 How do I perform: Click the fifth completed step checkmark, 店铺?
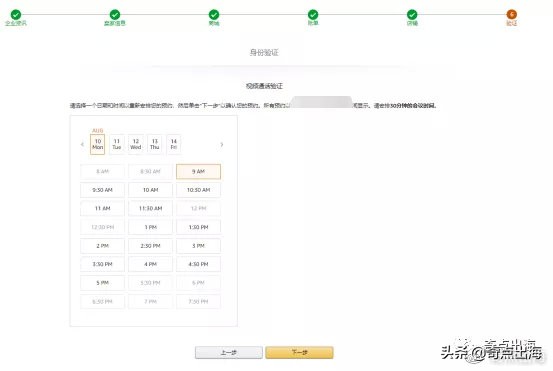click(x=412, y=14)
